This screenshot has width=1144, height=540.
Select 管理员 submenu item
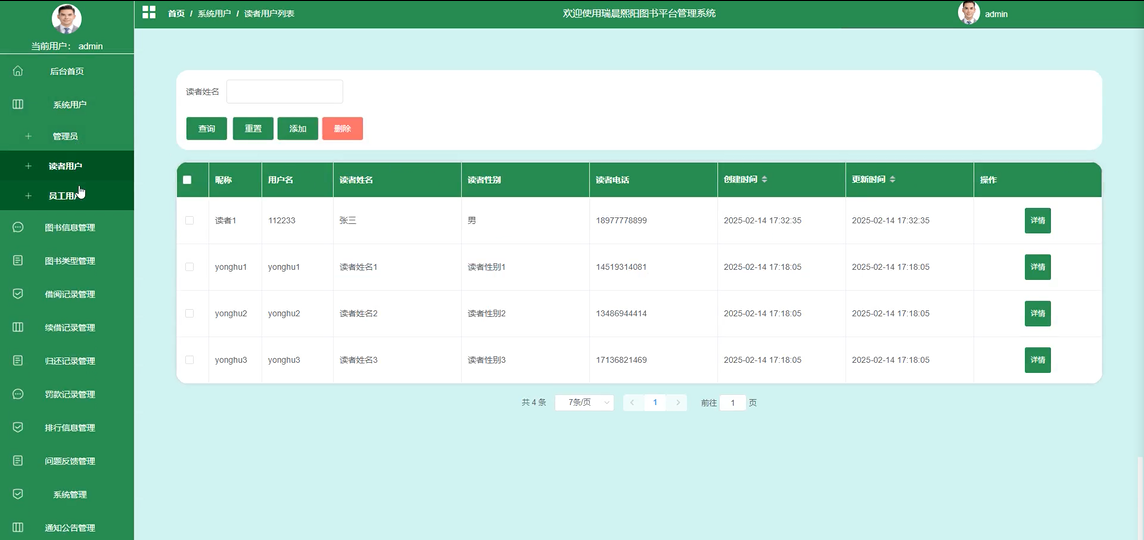coord(67,136)
